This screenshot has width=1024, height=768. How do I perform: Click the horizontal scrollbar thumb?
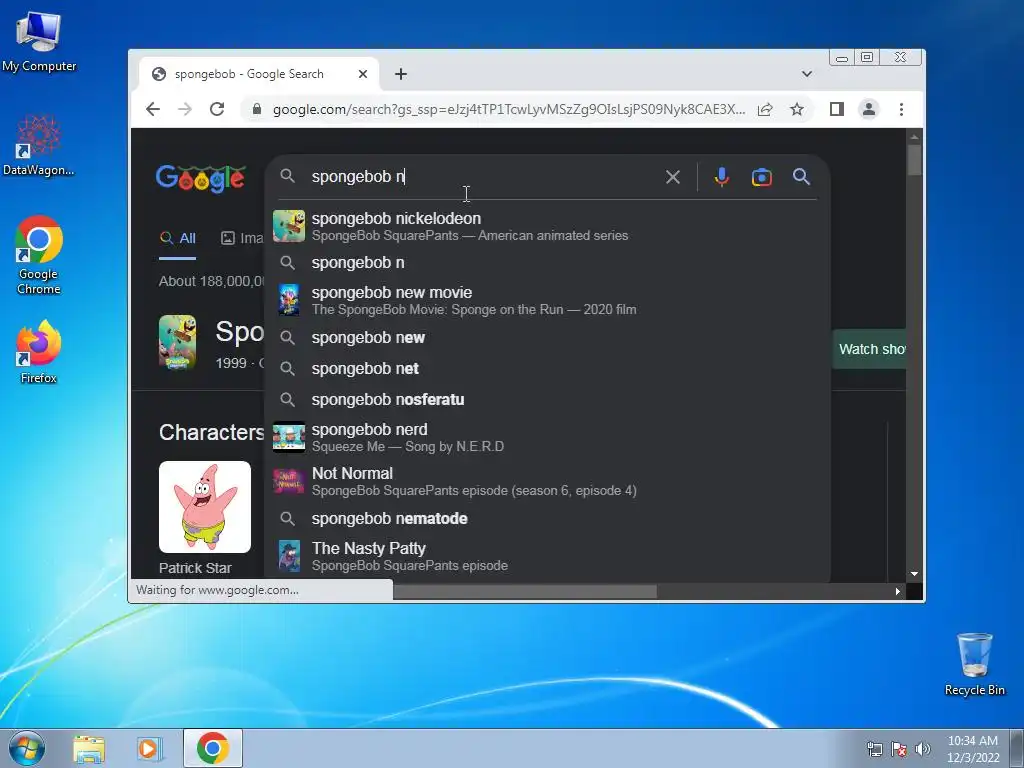click(524, 591)
